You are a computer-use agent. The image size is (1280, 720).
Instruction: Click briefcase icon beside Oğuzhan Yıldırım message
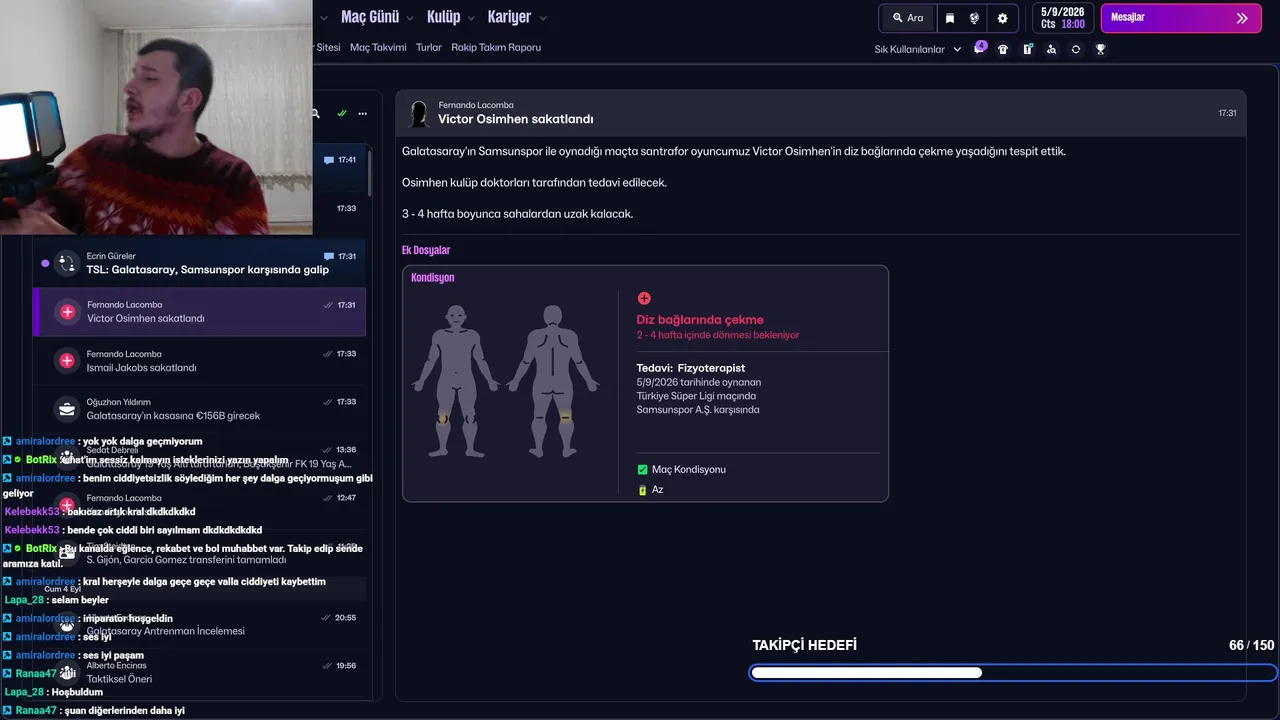click(67, 409)
